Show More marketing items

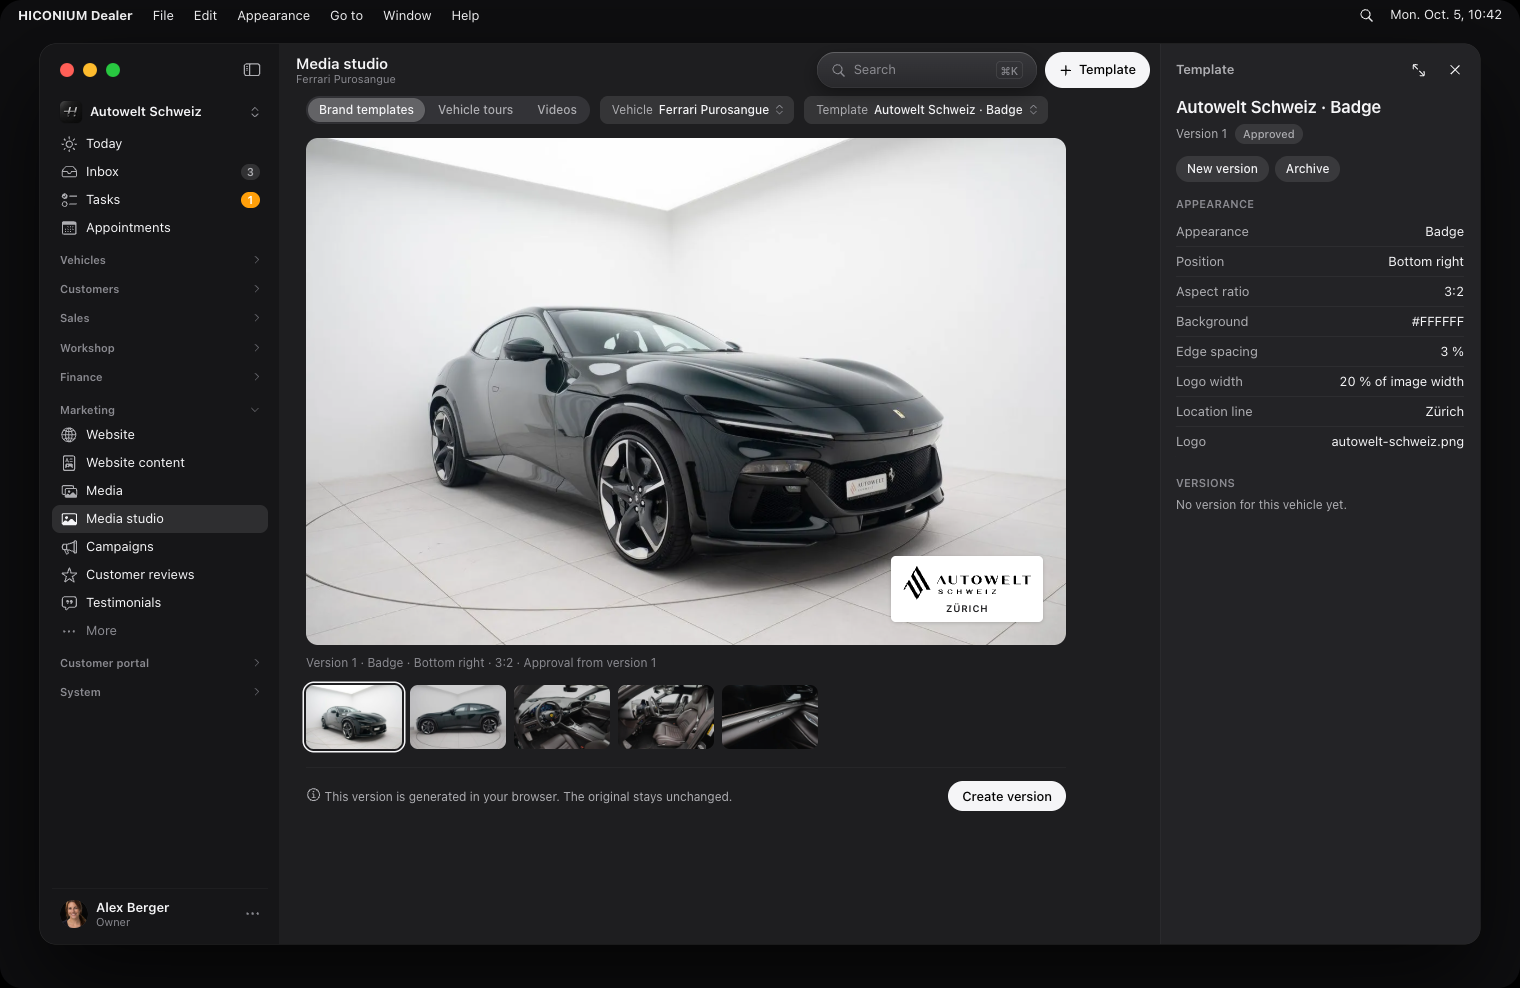[160, 631]
